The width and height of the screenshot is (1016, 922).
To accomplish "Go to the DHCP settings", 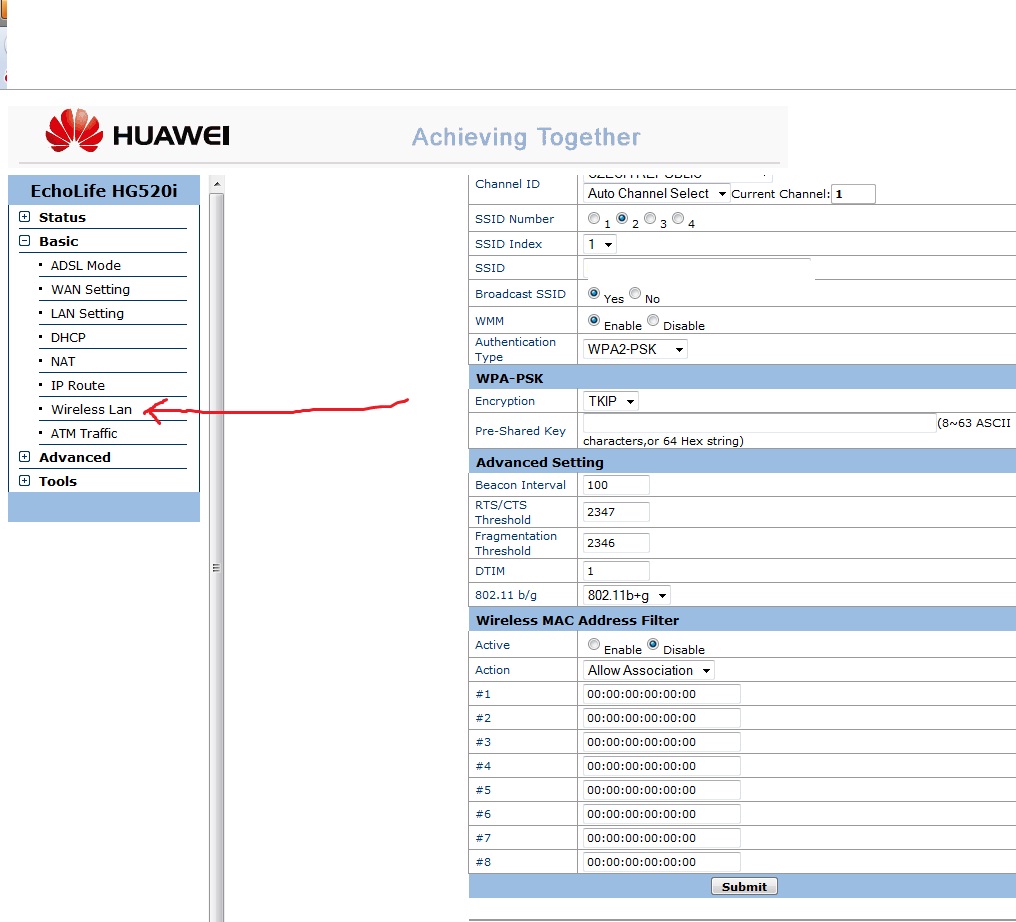I will pos(68,337).
